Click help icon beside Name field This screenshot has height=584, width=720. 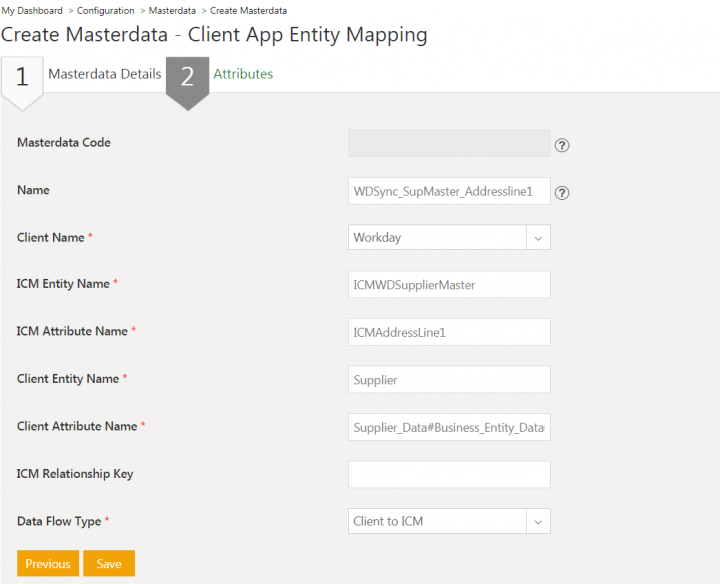(562, 192)
